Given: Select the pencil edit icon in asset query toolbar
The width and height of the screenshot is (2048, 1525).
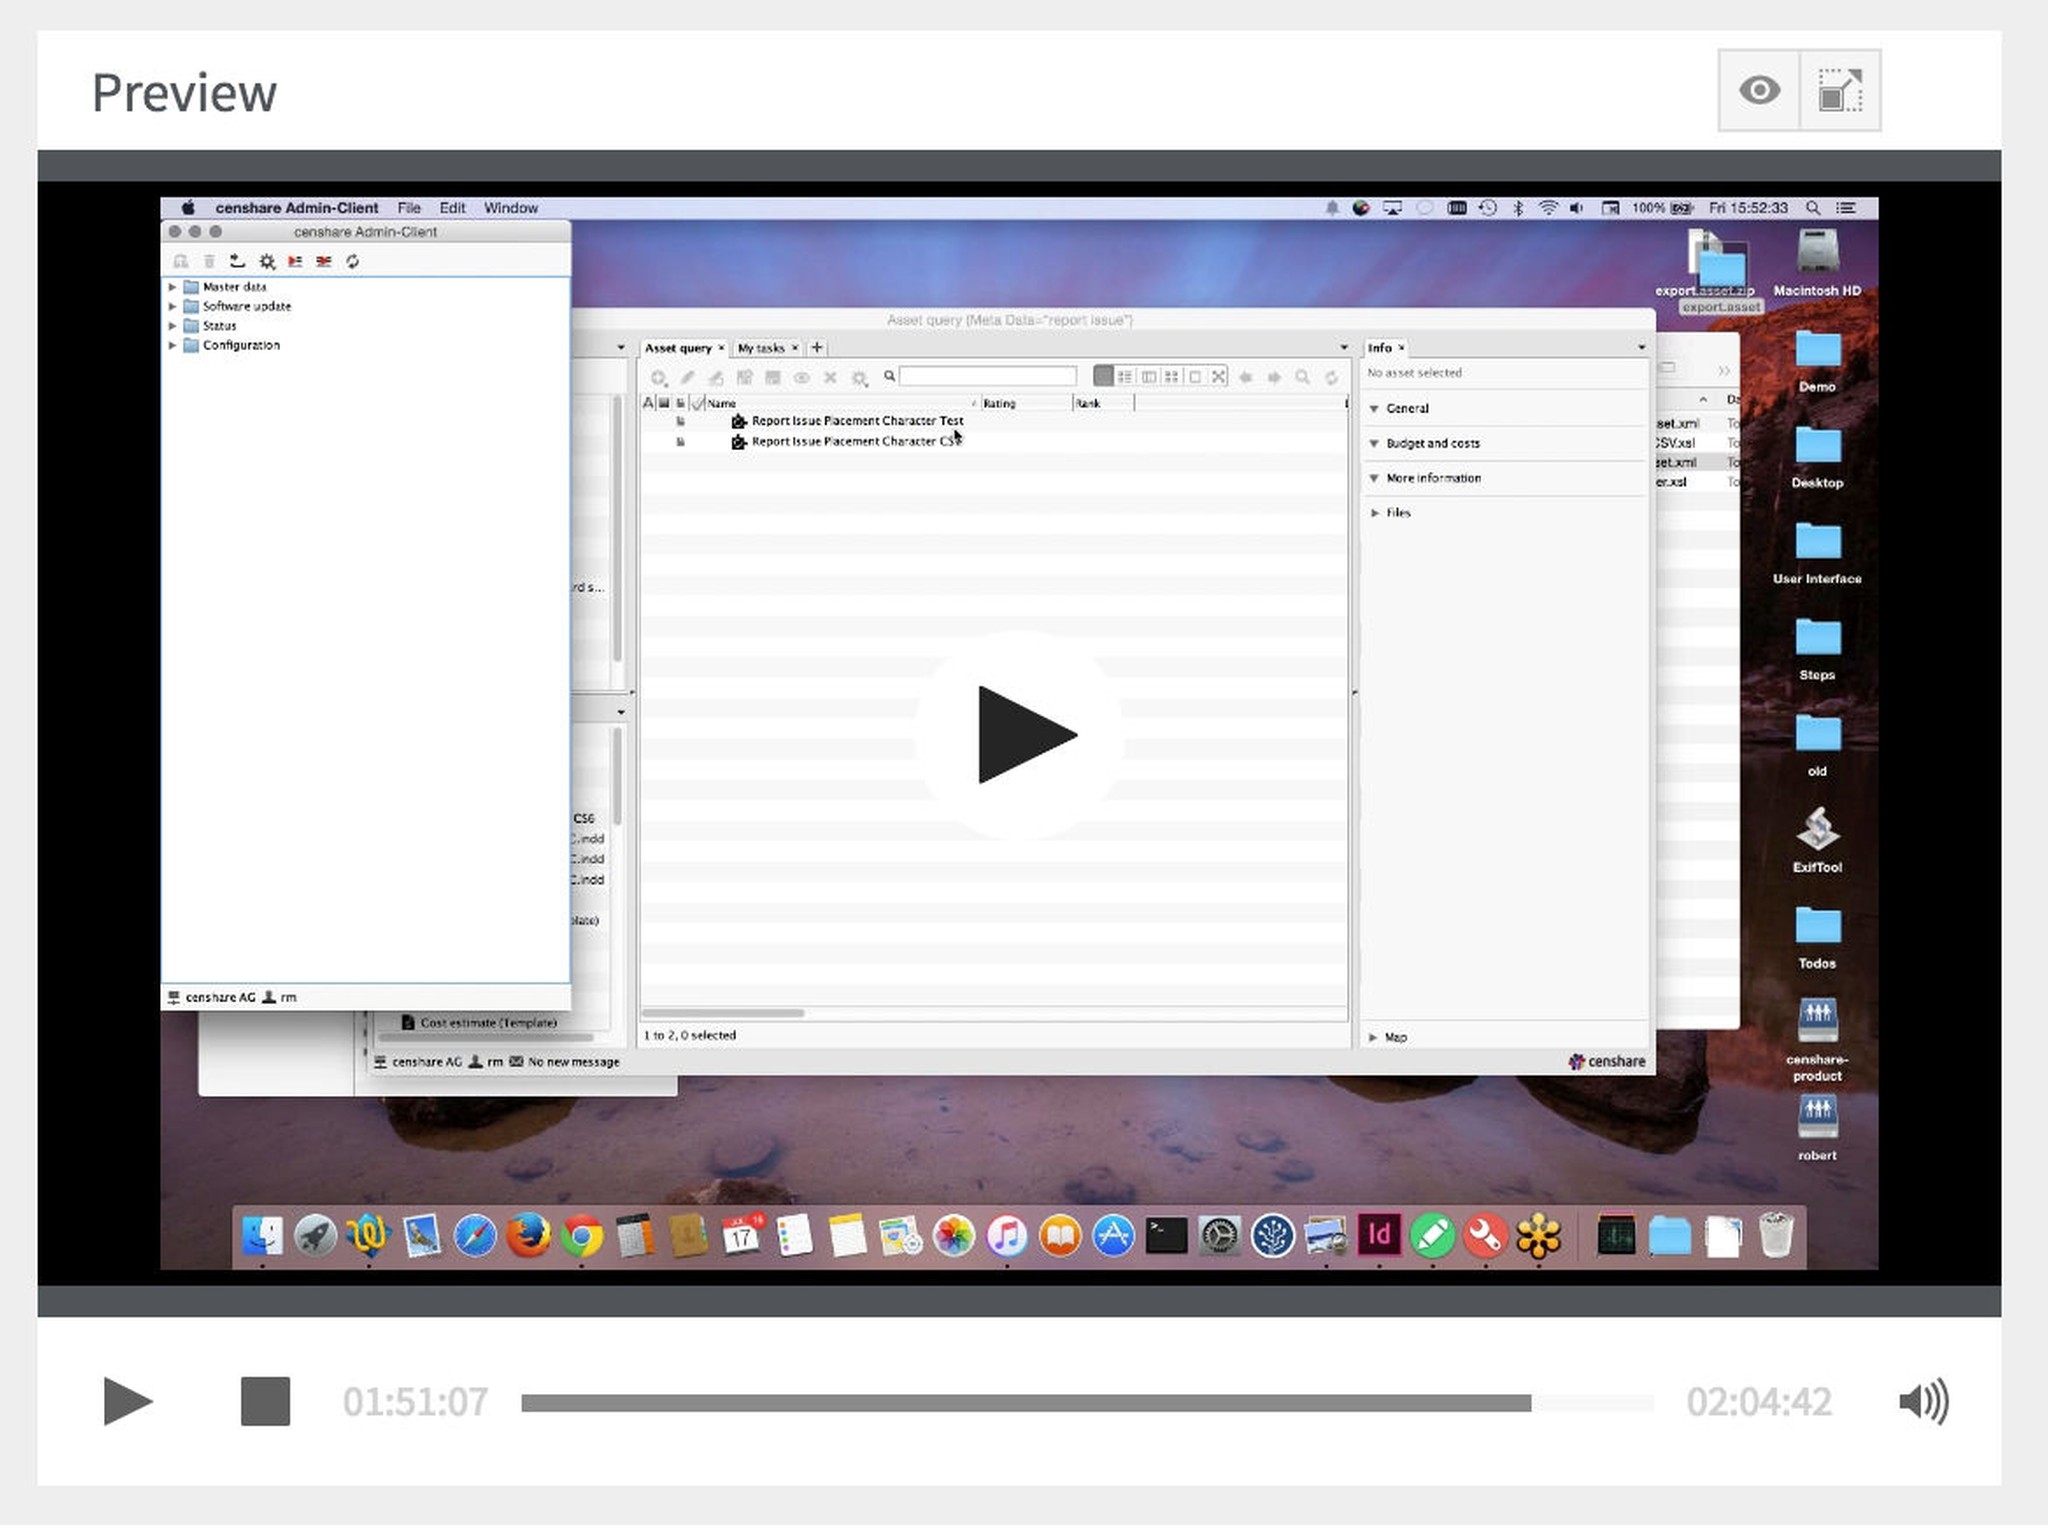Looking at the screenshot, I should 687,377.
